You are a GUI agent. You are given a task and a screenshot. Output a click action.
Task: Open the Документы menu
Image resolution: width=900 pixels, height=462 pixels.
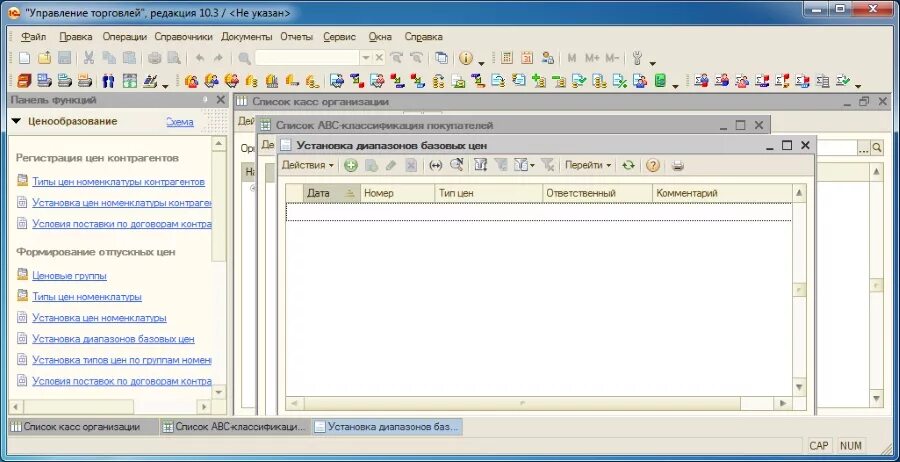(246, 36)
